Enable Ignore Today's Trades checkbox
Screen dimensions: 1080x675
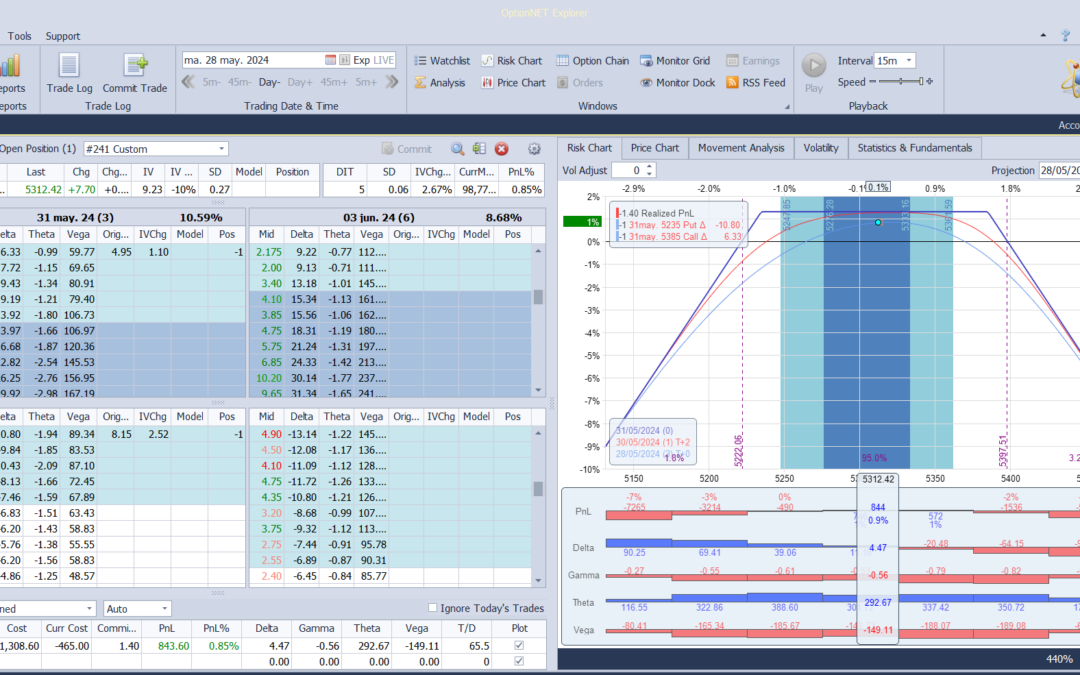[433, 608]
